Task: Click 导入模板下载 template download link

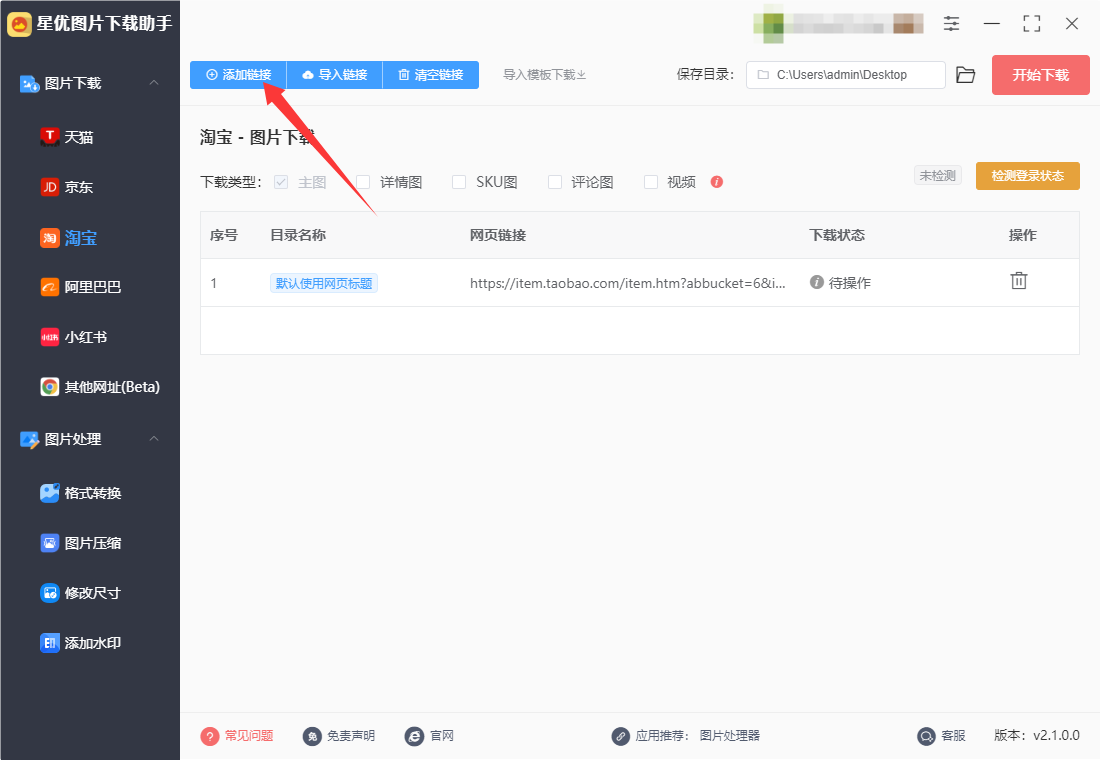Action: tap(544, 74)
